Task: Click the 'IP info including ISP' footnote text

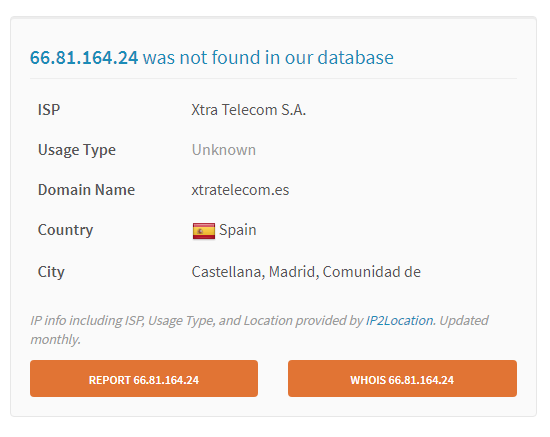Action: (x=87, y=321)
